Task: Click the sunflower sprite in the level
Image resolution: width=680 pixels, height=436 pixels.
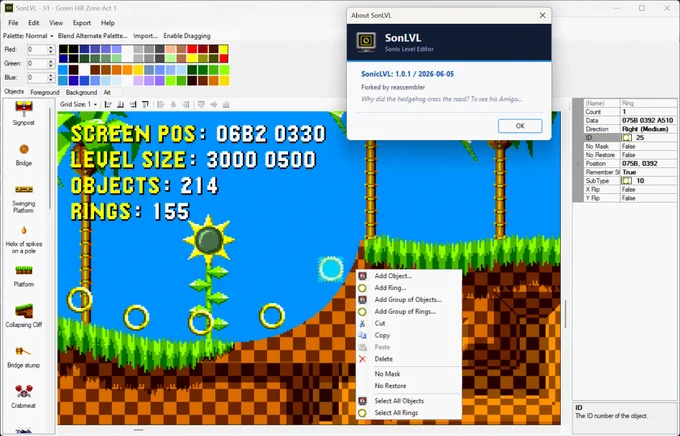Action: (209, 278)
